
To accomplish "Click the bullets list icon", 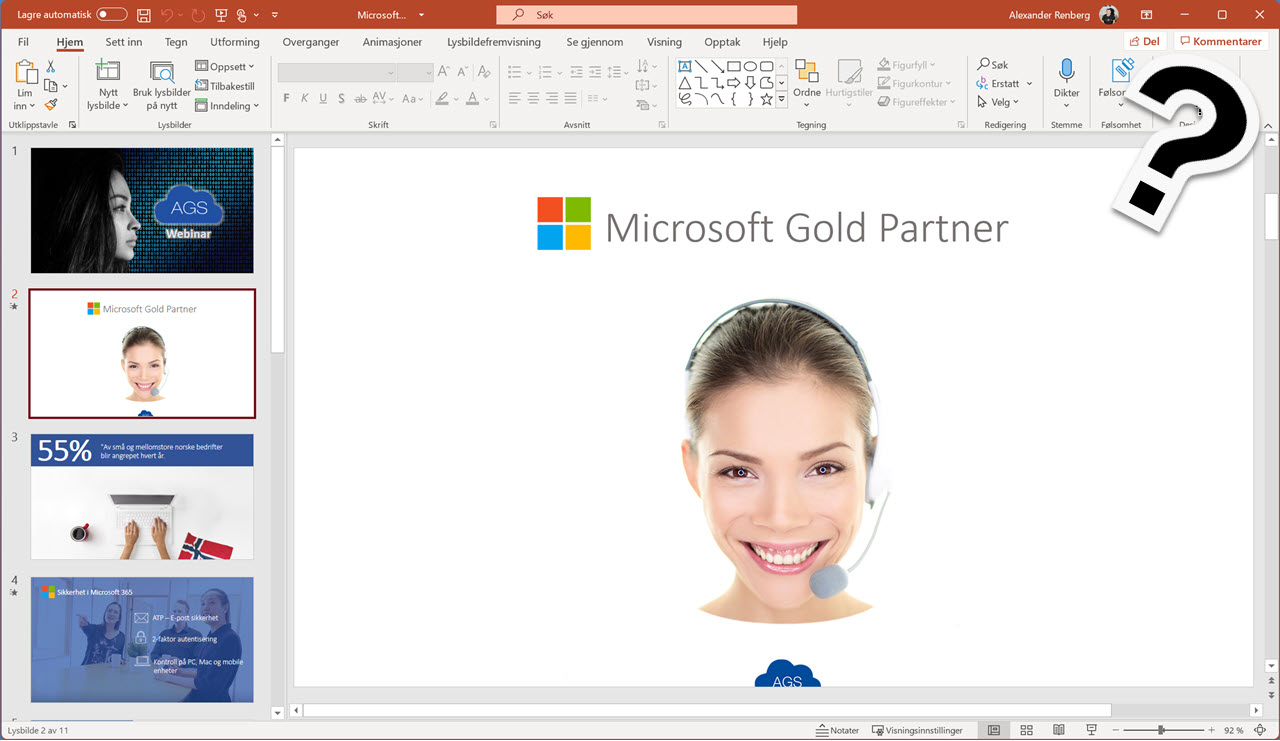I will [514, 72].
